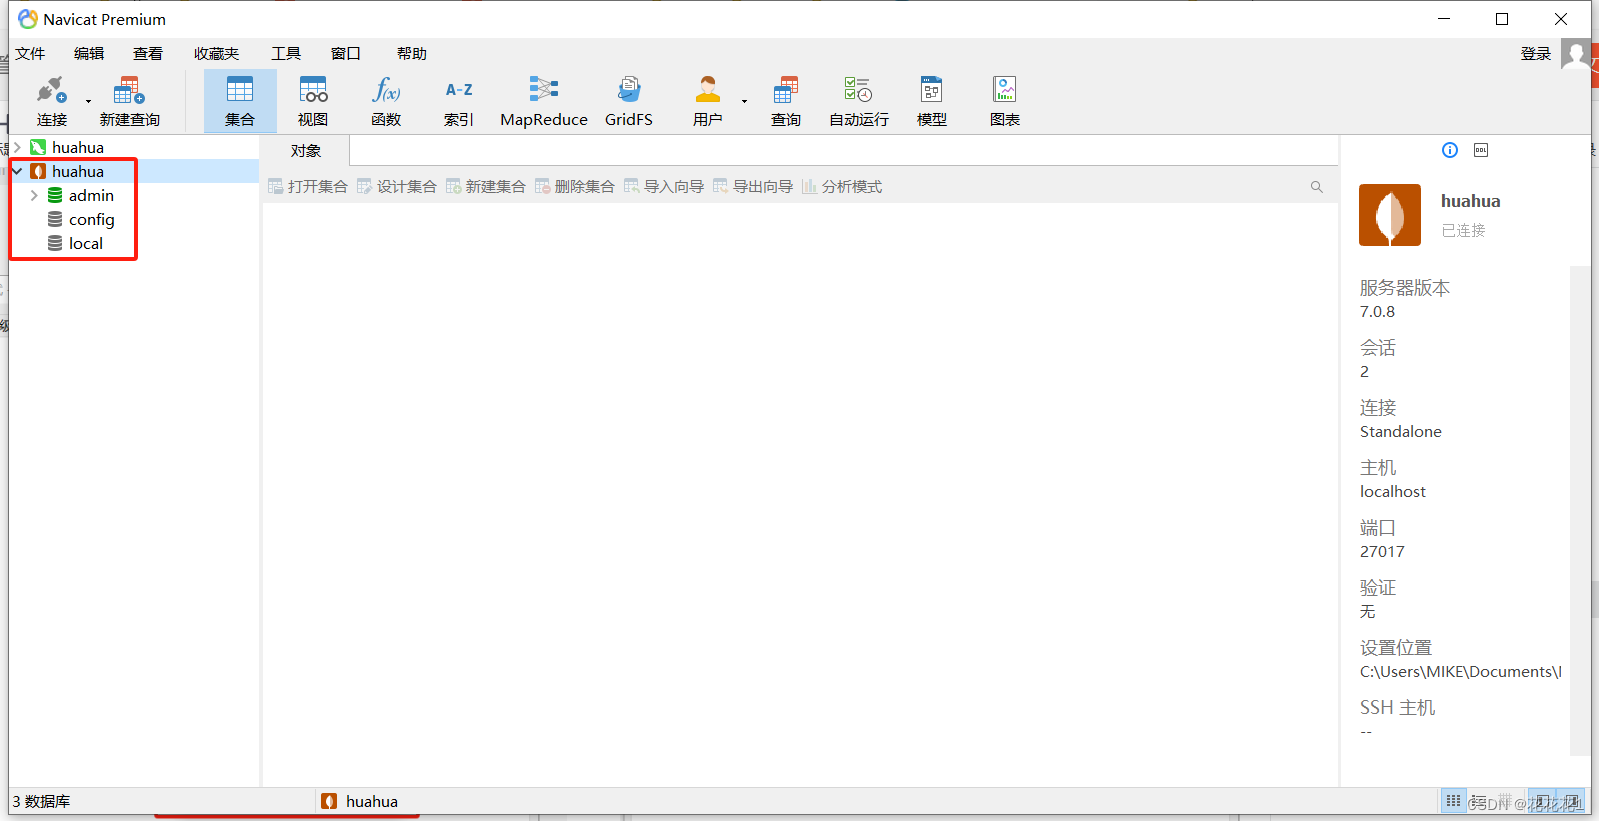Open the 工具 menu

pos(286,54)
